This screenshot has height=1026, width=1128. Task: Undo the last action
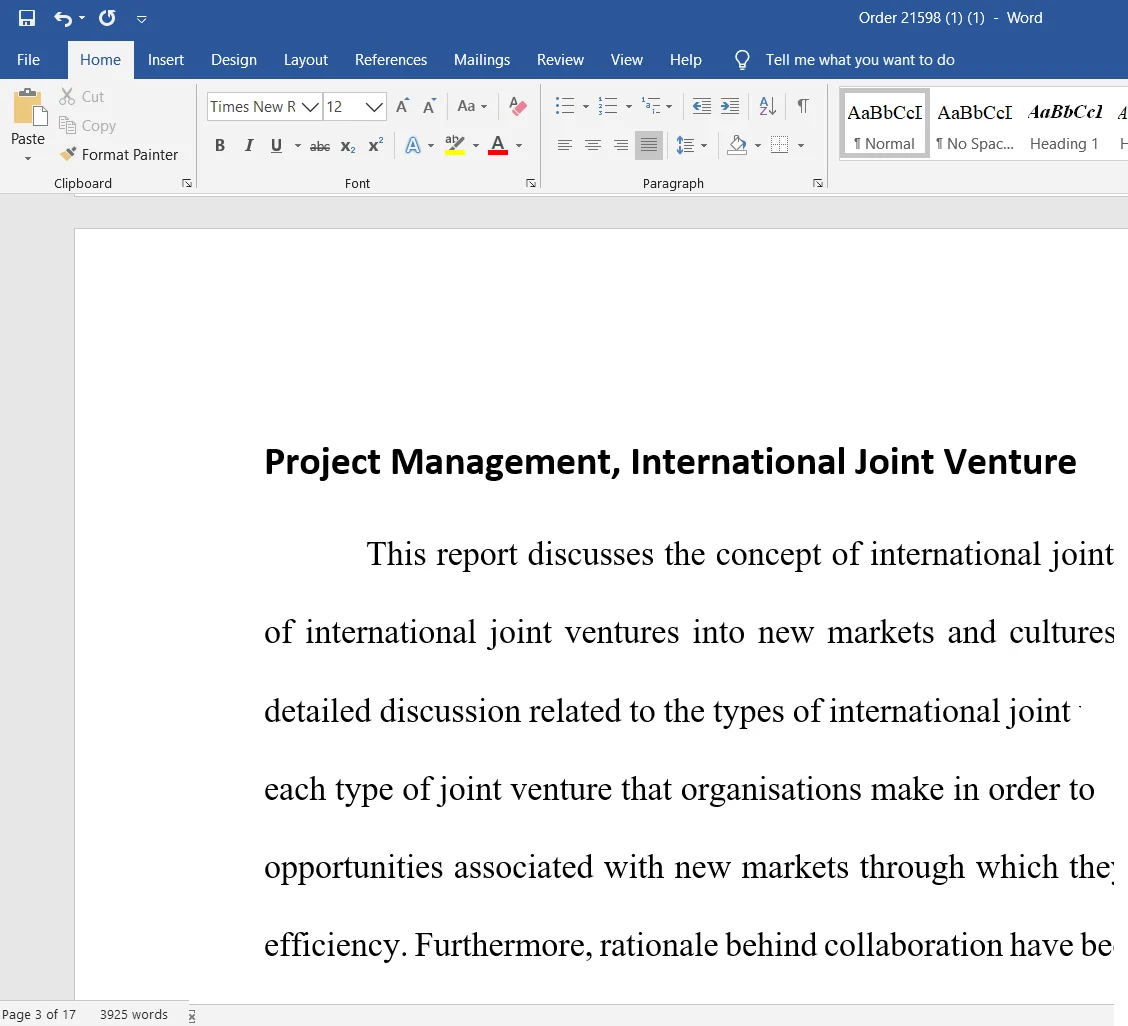(63, 18)
